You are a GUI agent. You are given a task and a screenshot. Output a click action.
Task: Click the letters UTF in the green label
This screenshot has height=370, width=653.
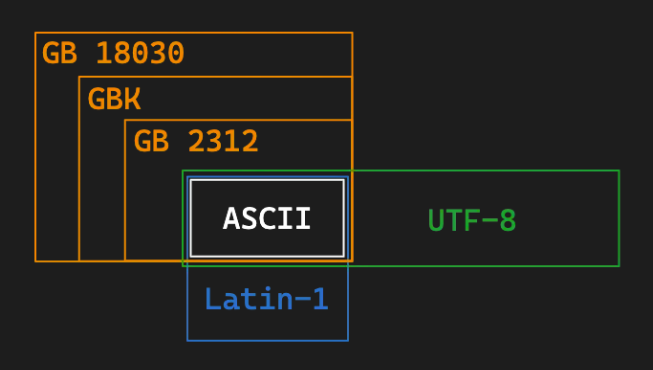pyautogui.click(x=454, y=220)
